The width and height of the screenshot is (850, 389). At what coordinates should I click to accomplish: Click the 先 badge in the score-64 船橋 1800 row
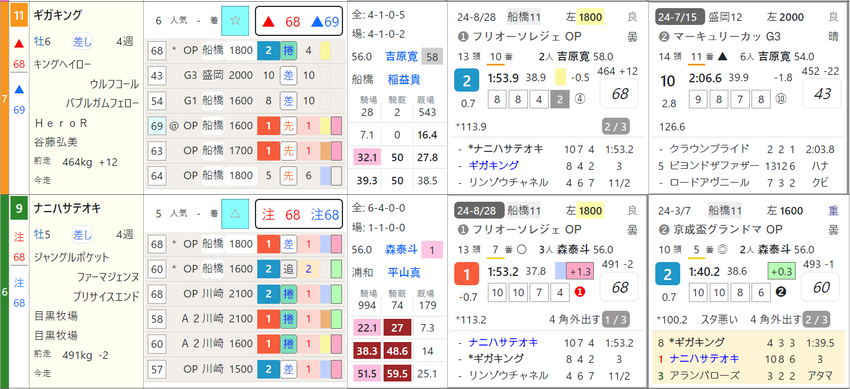(288, 175)
